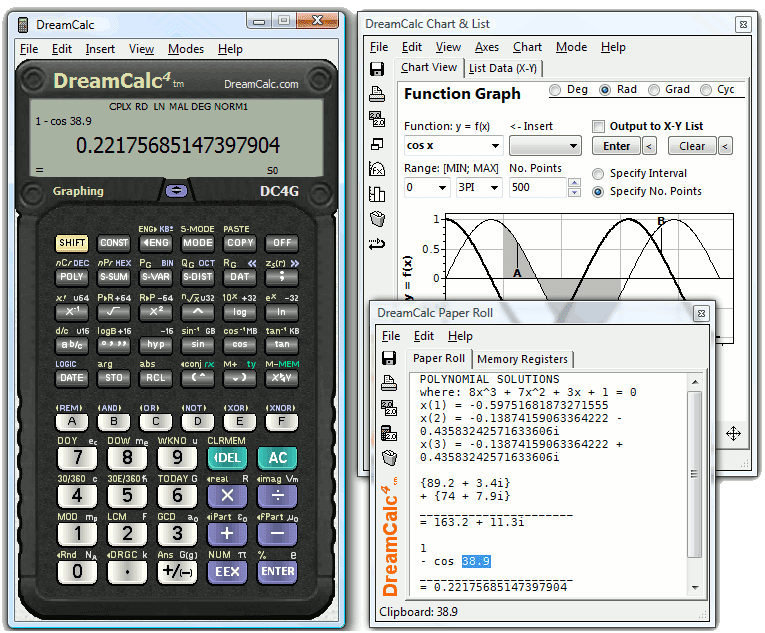
Task: Tap the divide key on the calculator
Action: [278, 496]
